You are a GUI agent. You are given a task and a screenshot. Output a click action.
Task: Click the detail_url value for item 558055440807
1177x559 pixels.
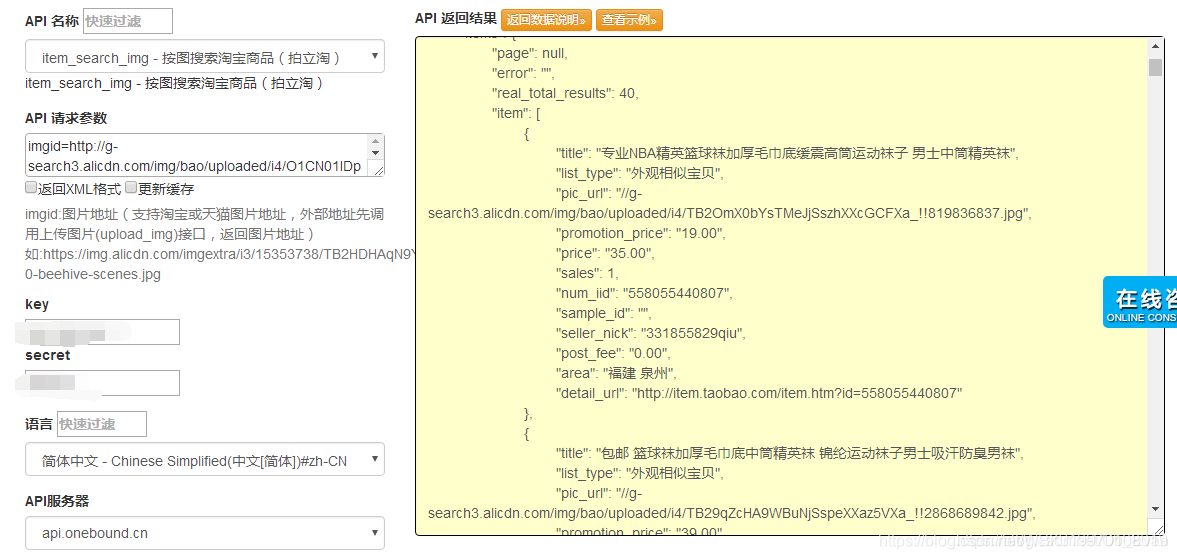(796, 392)
